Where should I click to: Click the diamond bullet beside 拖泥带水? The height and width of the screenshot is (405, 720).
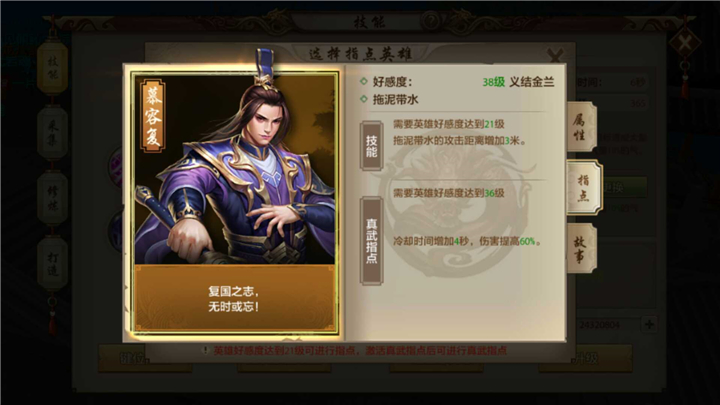point(364,99)
